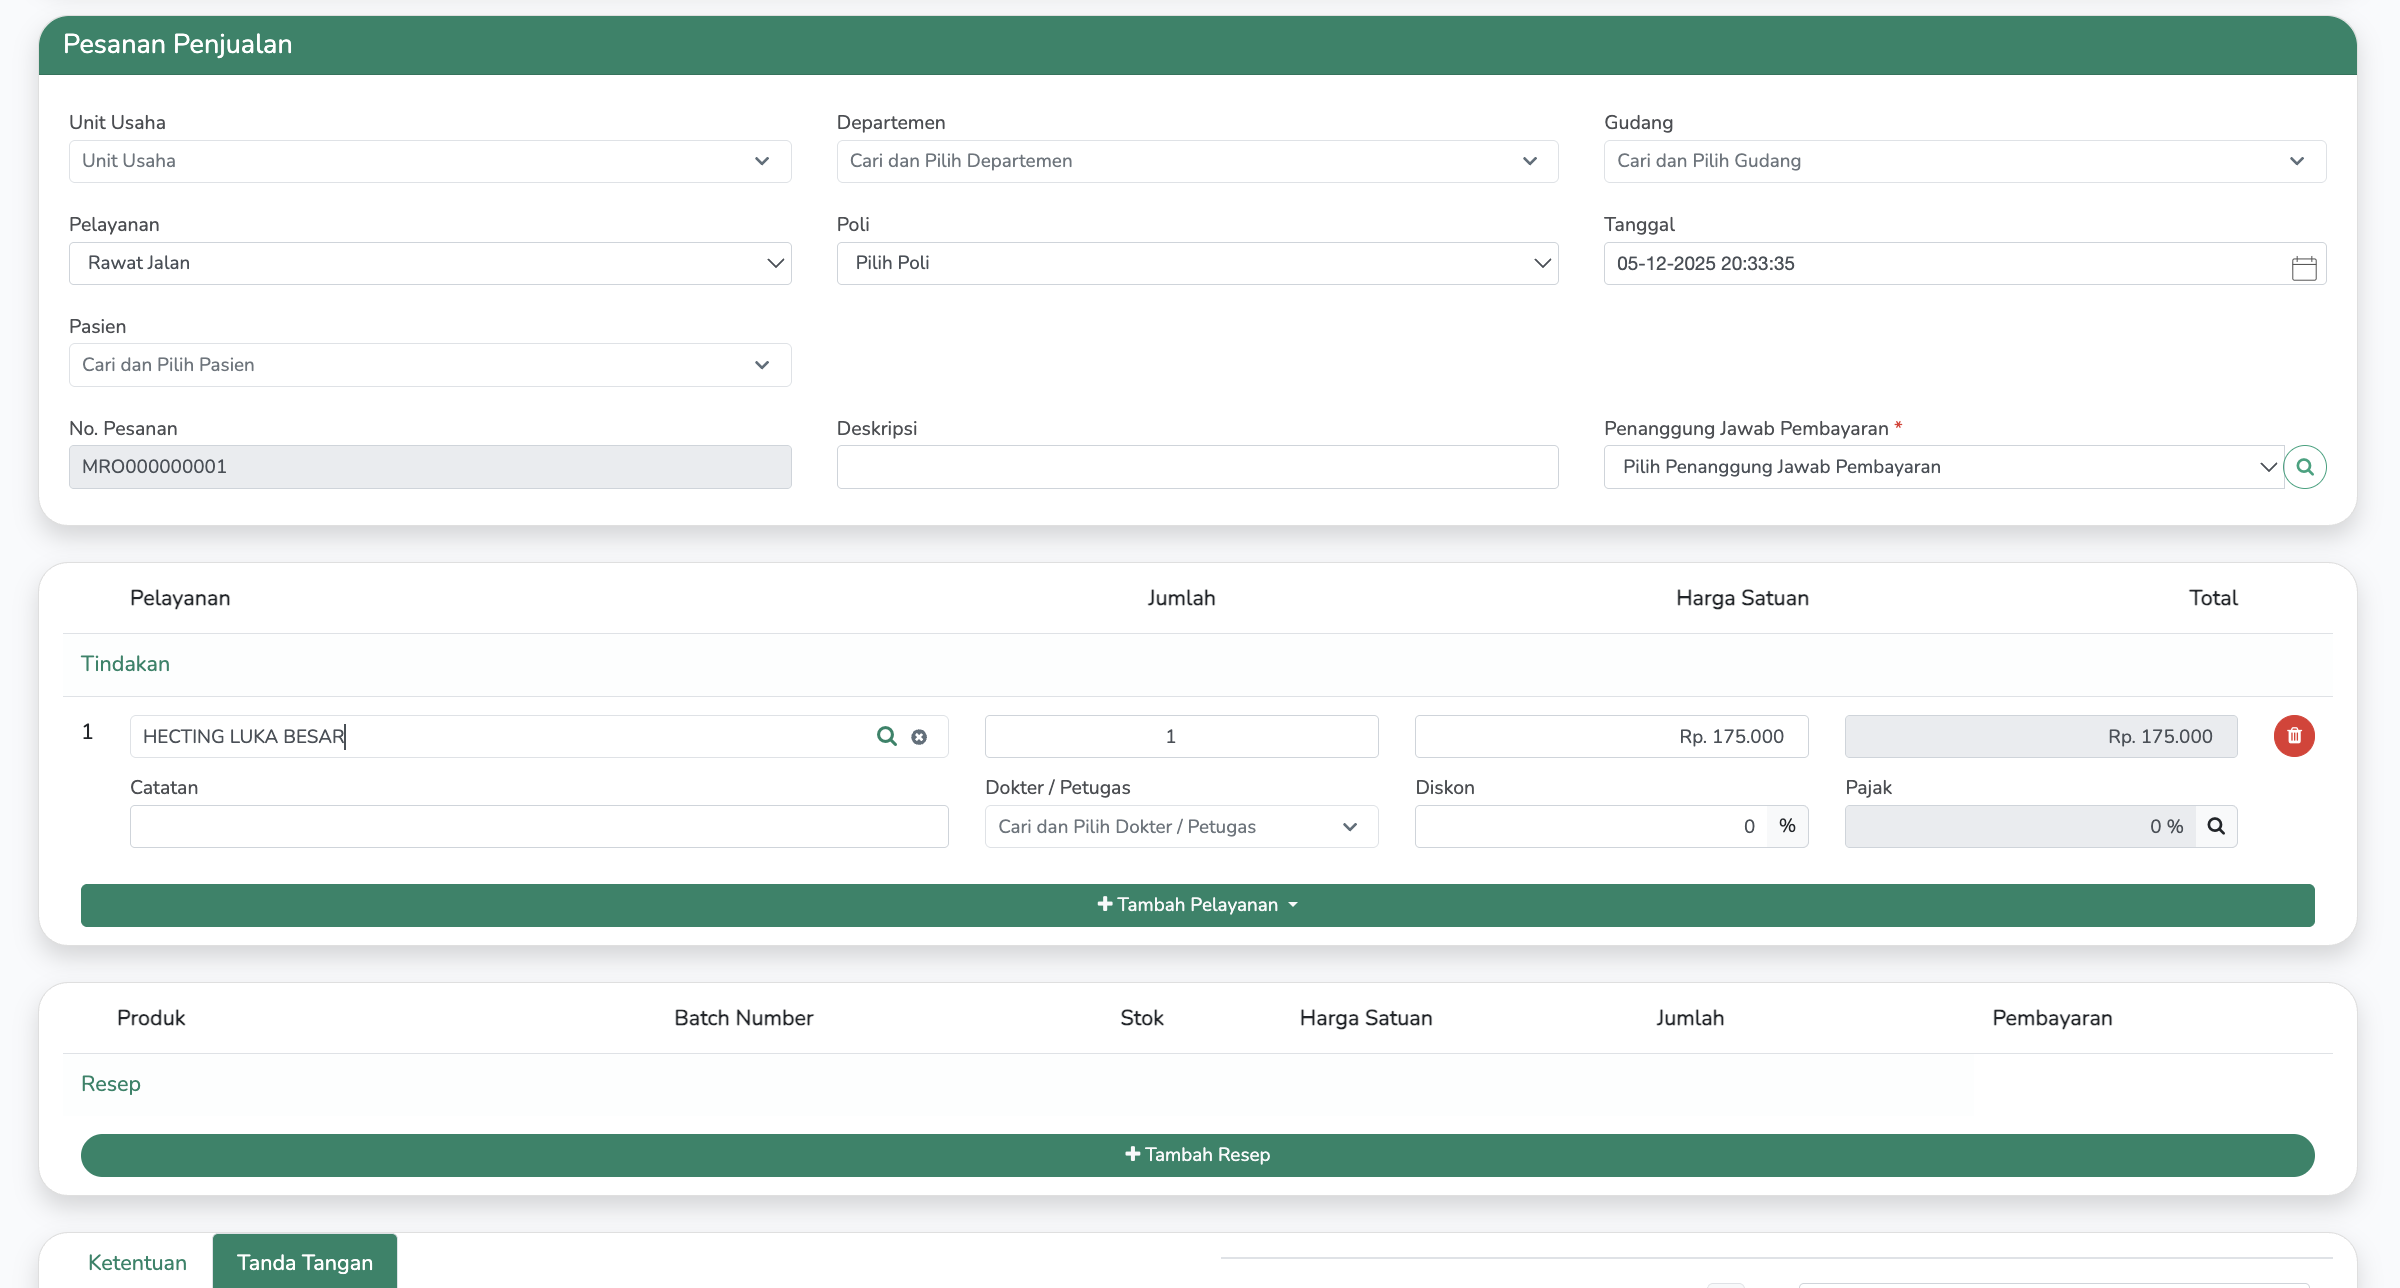Open the calendar icon in Tanggal field
Viewport: 2400px width, 1288px height.
pyautogui.click(x=2303, y=267)
